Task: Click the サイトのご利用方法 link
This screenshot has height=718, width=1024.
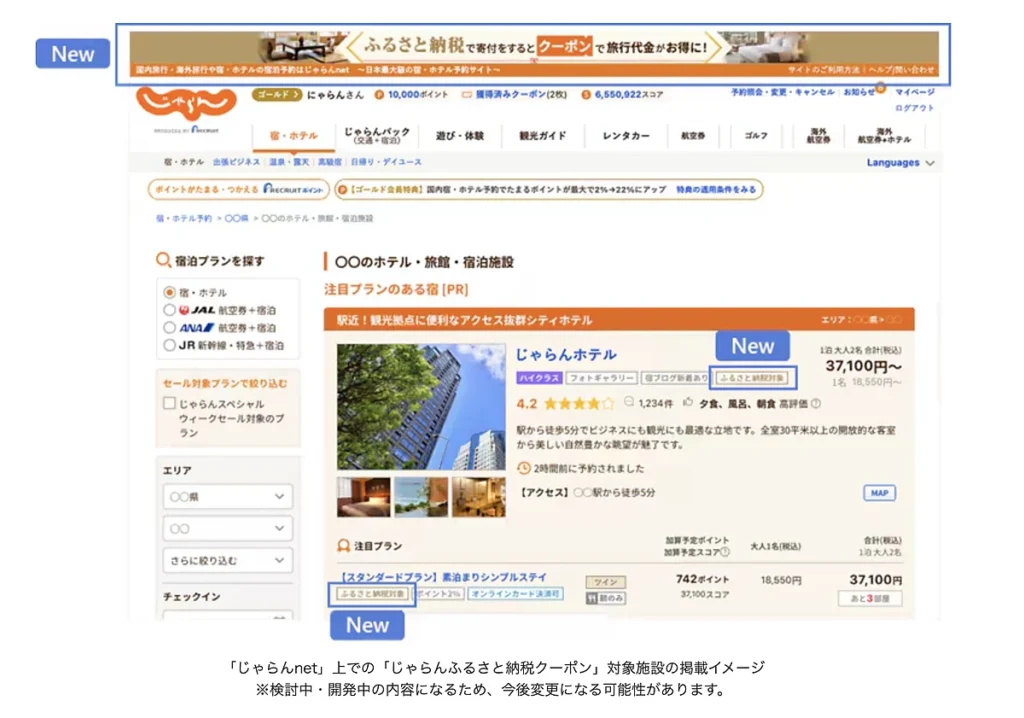Action: pyautogui.click(x=824, y=70)
